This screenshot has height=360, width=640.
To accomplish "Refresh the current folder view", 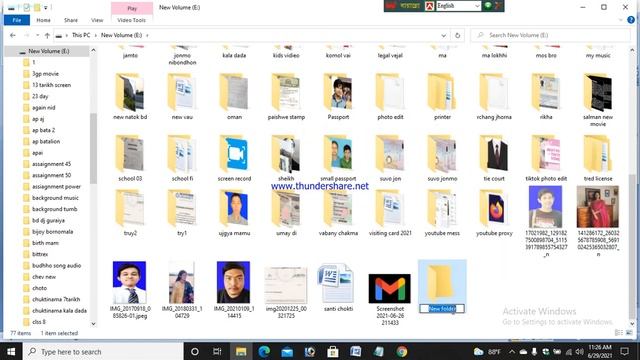I will [457, 36].
